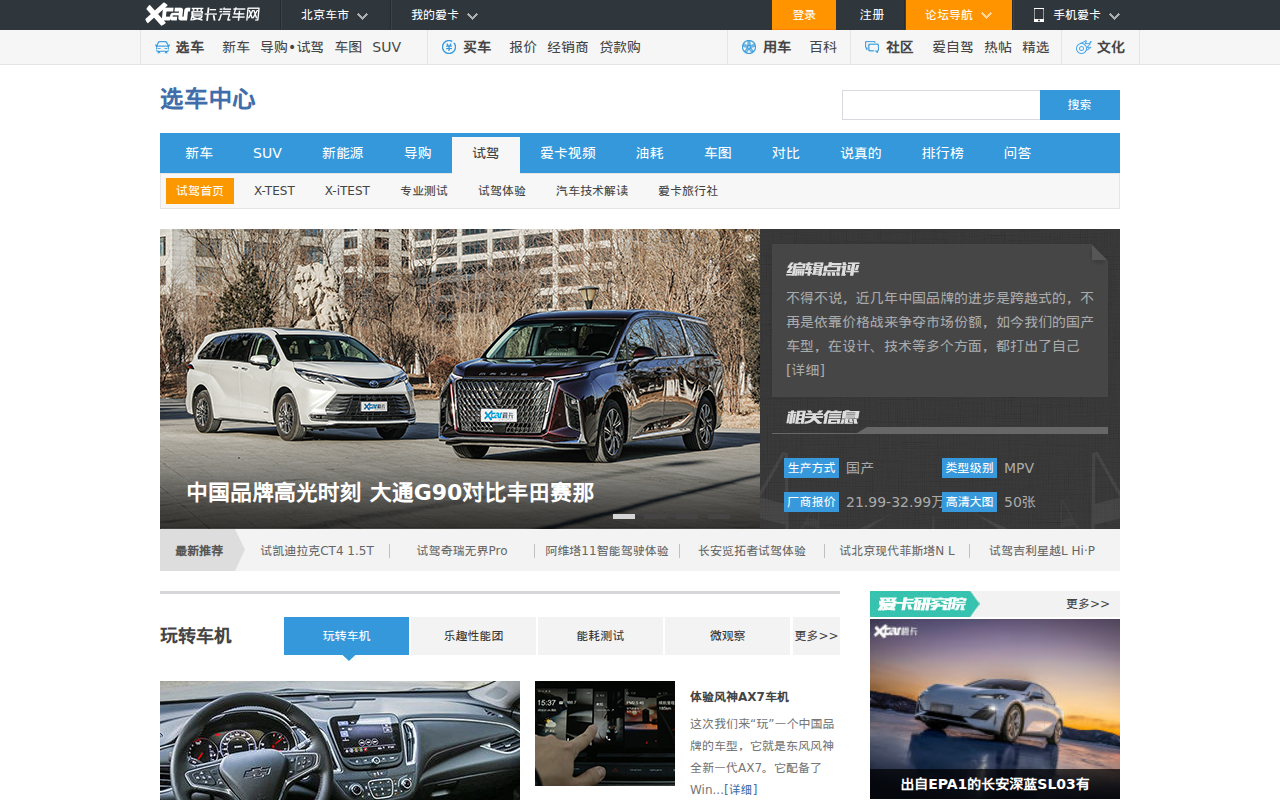Click the 热帖 link

[998, 47]
